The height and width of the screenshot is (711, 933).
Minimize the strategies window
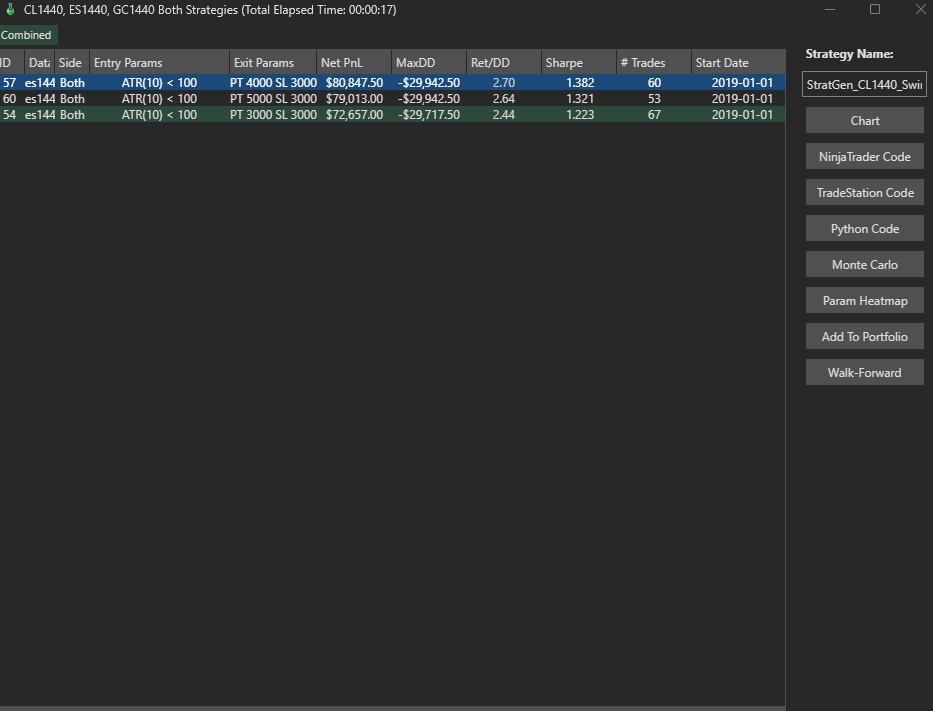pyautogui.click(x=829, y=10)
